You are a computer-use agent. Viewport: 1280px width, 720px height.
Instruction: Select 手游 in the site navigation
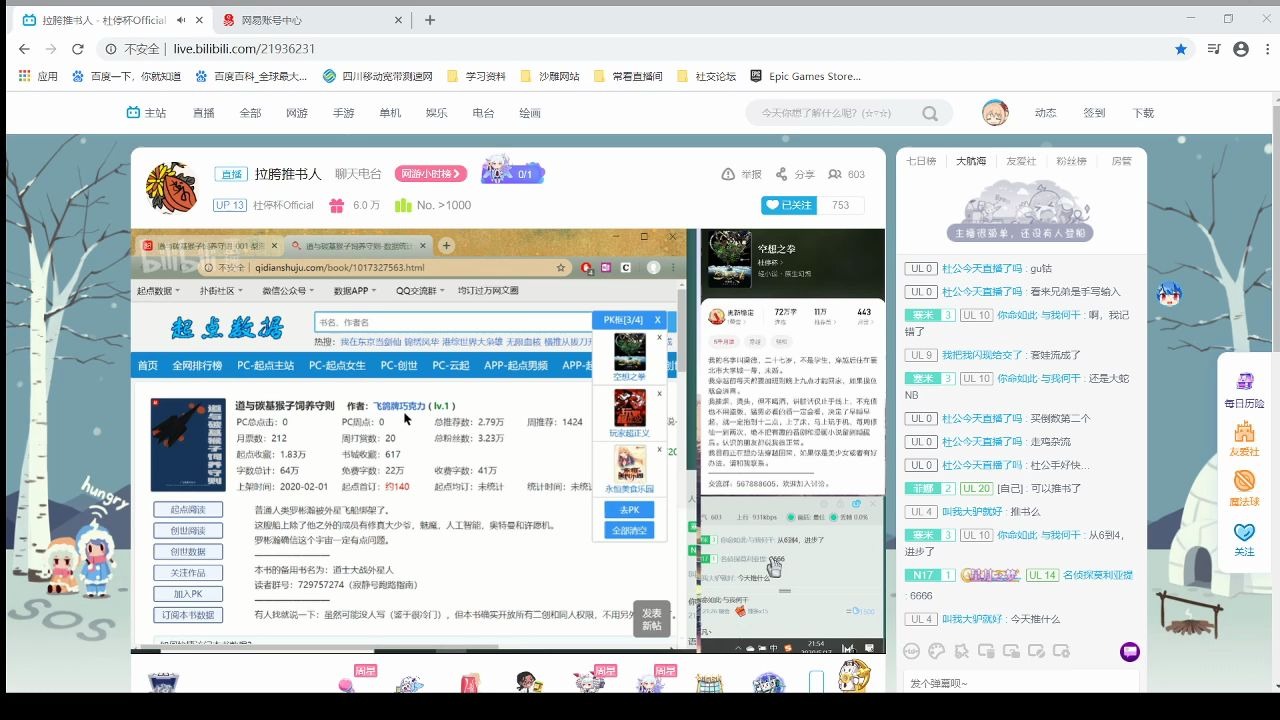pos(344,113)
